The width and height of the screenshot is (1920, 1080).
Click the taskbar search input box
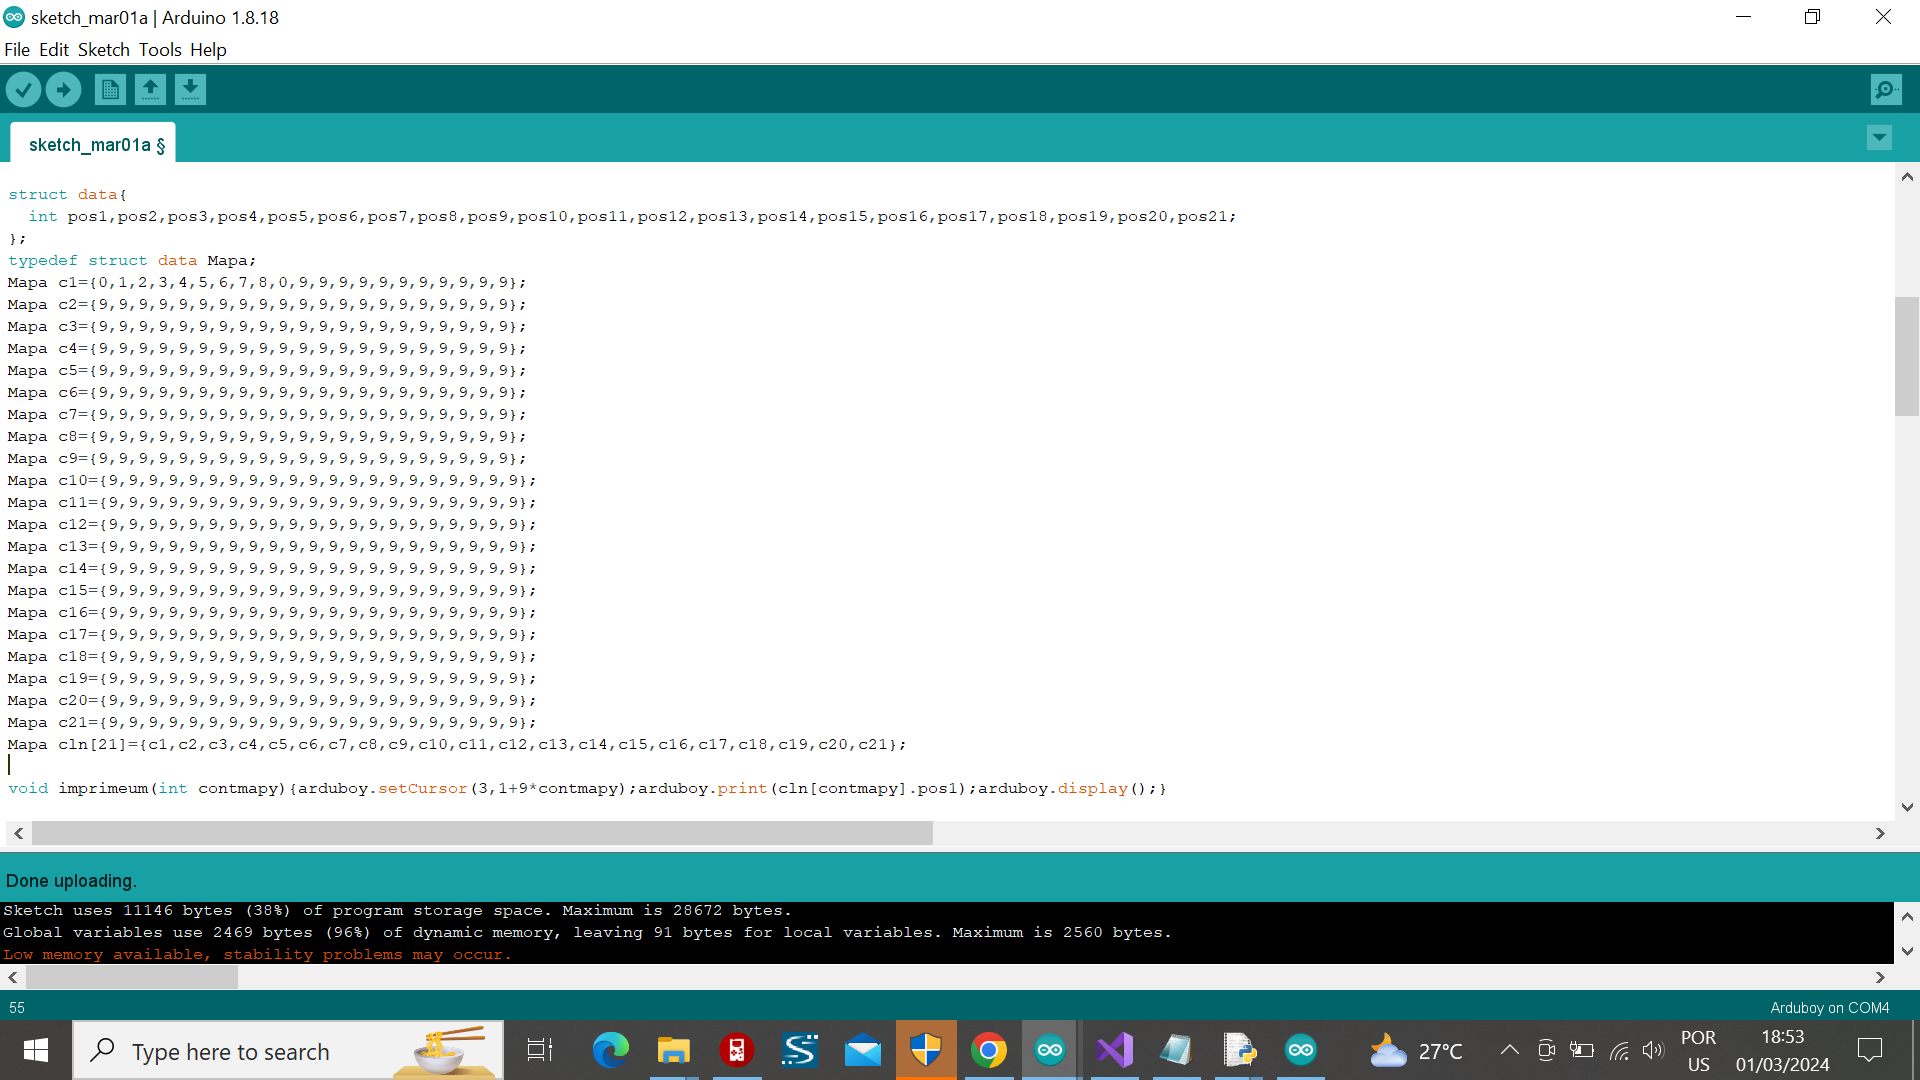[260, 1051]
